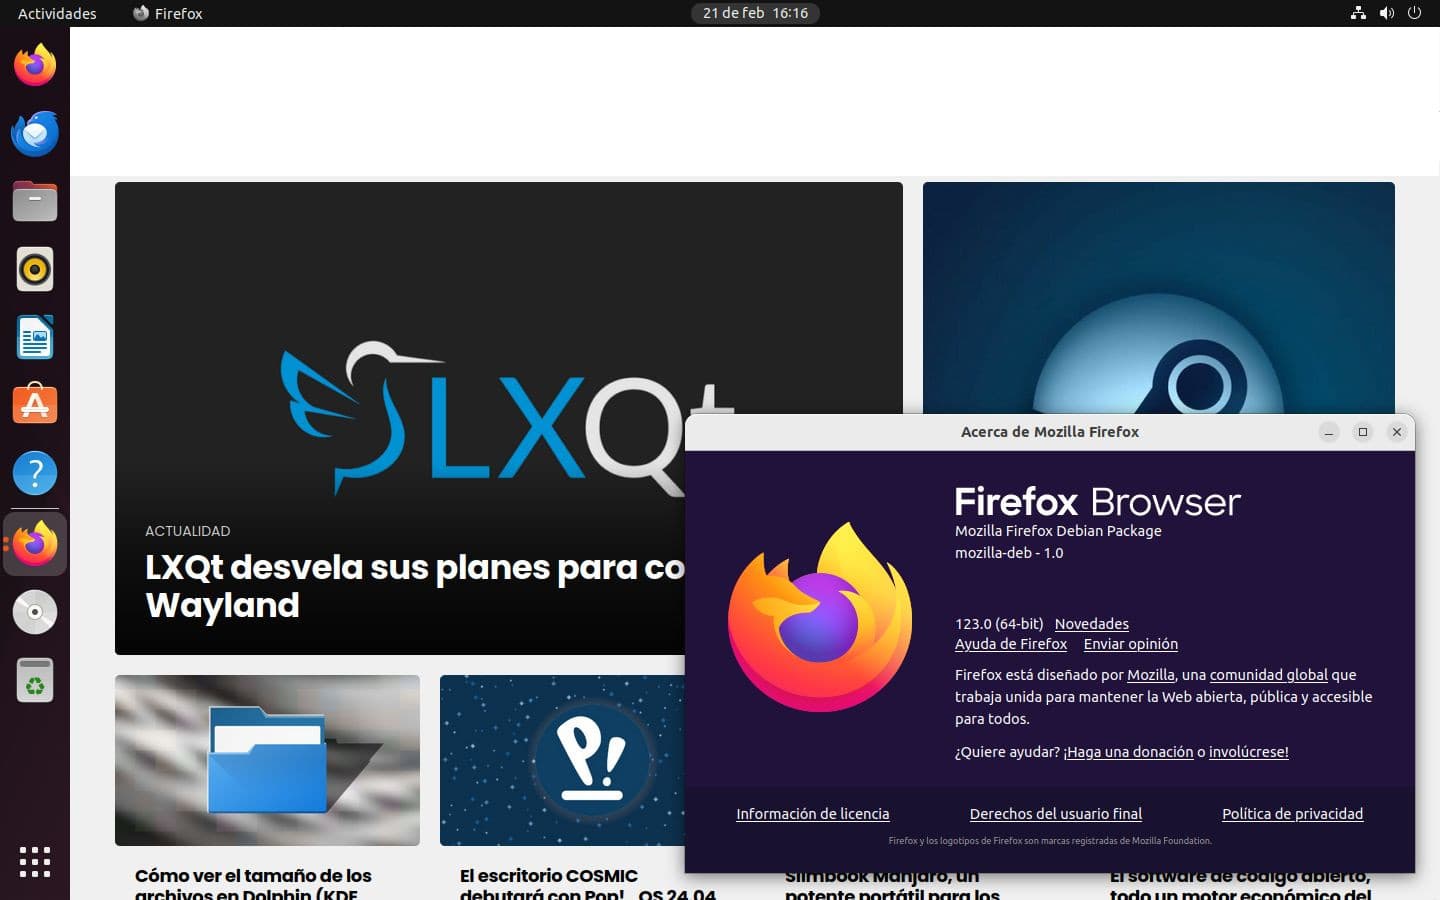The width and height of the screenshot is (1440, 900).
Task: Open the blue folder Dolphin article thumbnail
Action: (267, 760)
